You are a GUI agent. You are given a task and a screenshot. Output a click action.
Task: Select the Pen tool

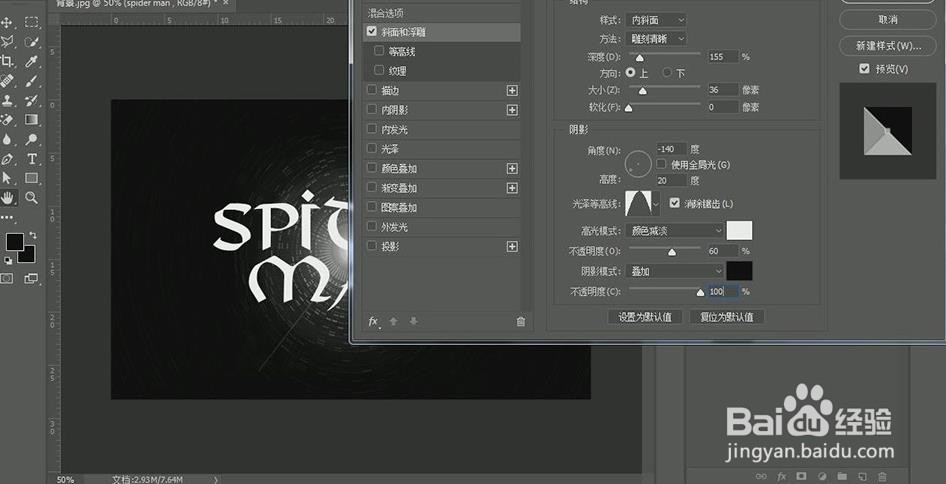[7, 159]
